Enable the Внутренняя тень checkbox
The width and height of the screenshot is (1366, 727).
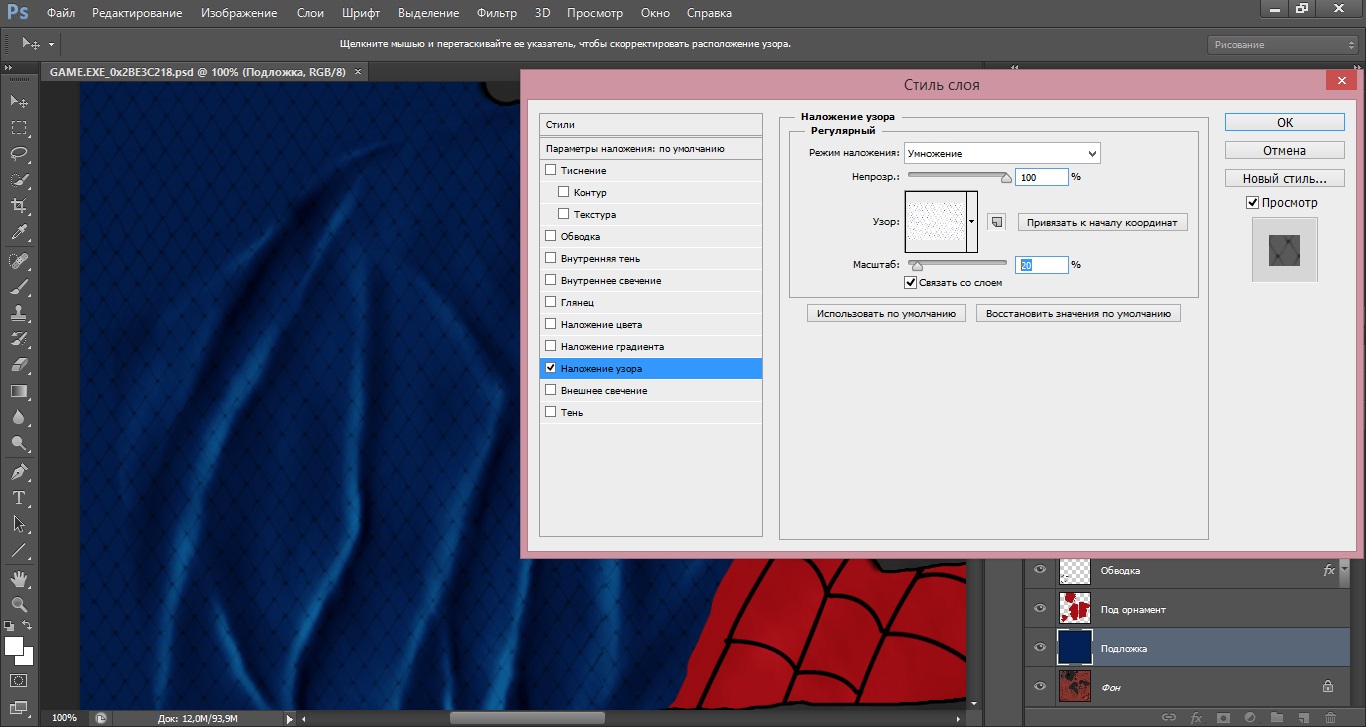point(550,258)
